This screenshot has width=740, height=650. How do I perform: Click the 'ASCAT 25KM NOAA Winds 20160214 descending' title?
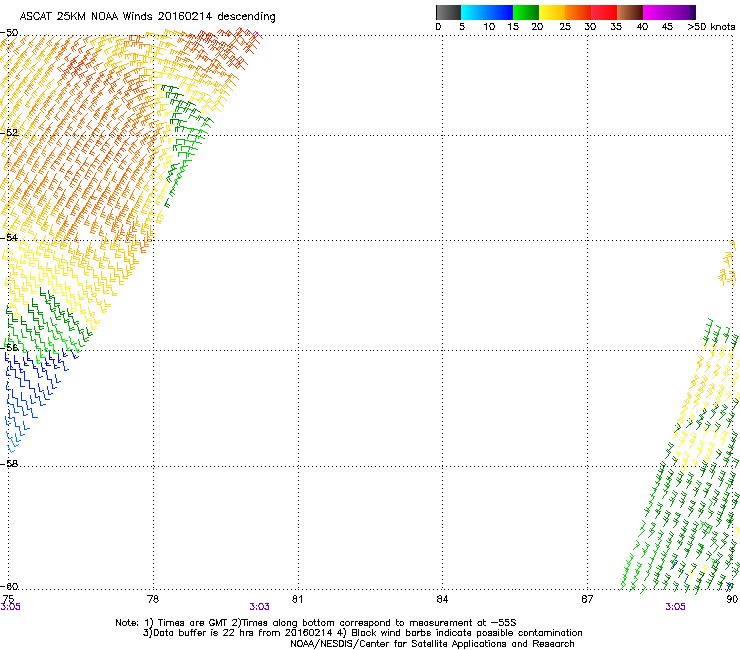click(147, 17)
